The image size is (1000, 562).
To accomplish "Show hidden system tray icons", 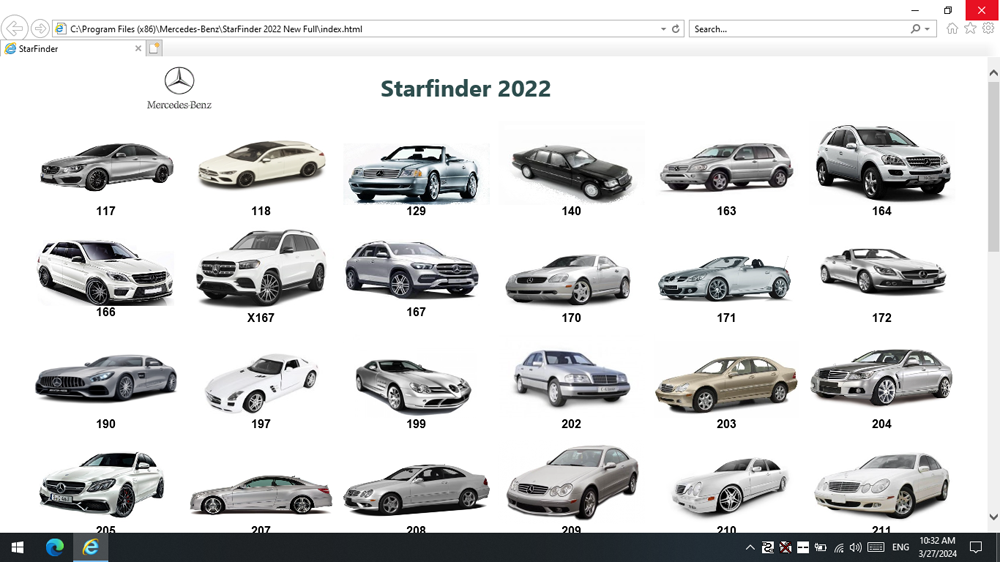I will pyautogui.click(x=750, y=547).
